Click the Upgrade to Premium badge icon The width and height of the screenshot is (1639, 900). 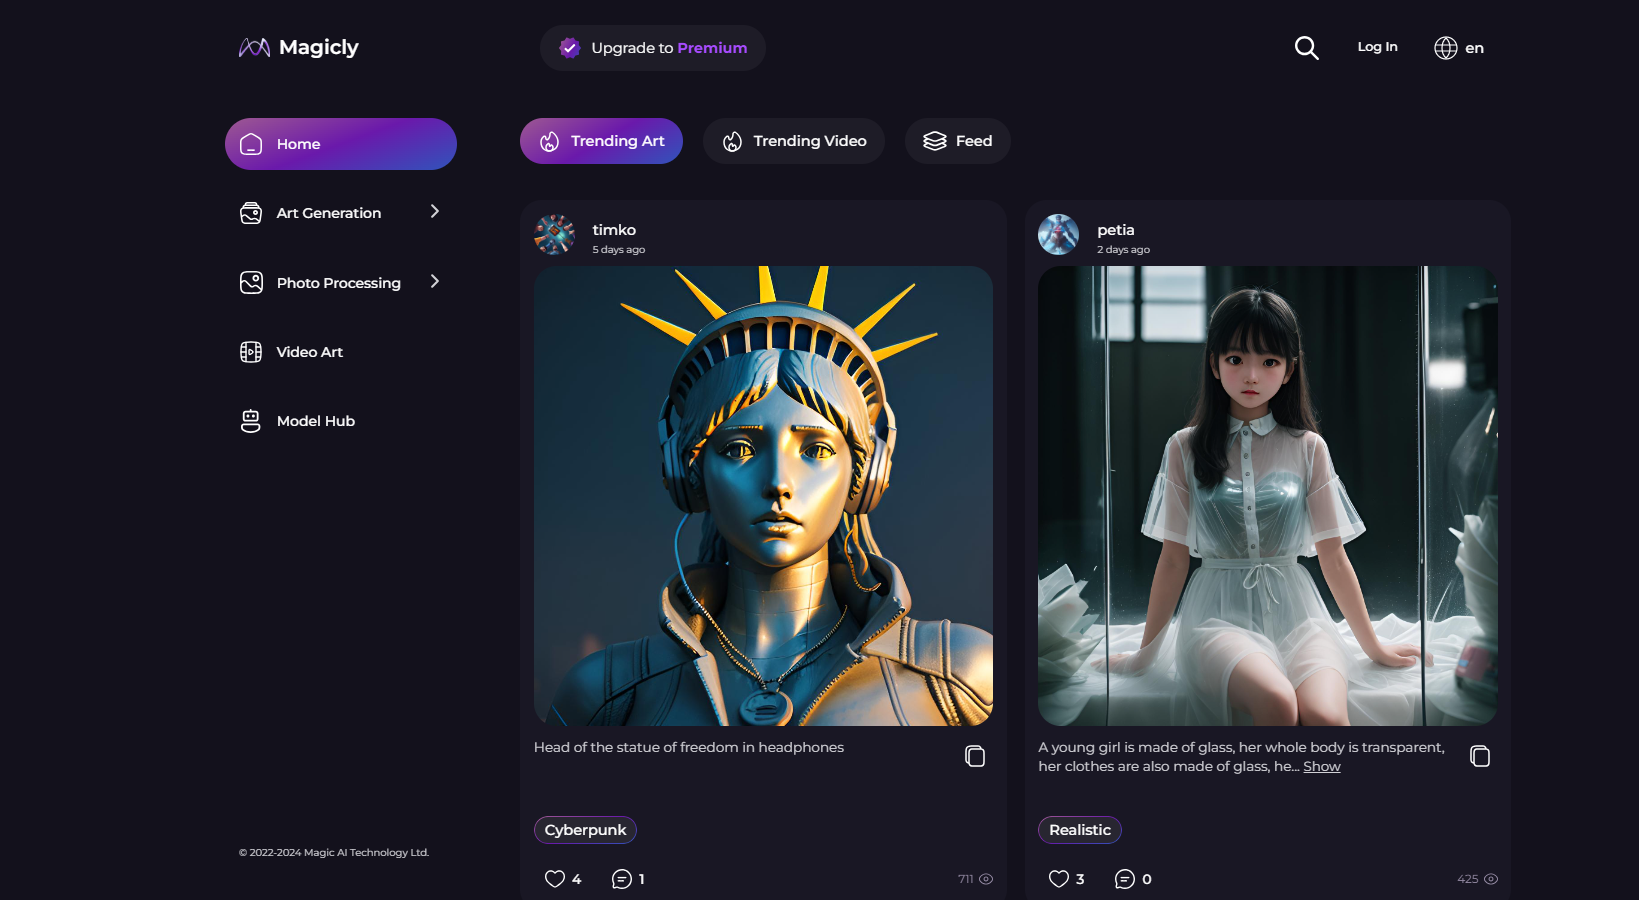[570, 48]
